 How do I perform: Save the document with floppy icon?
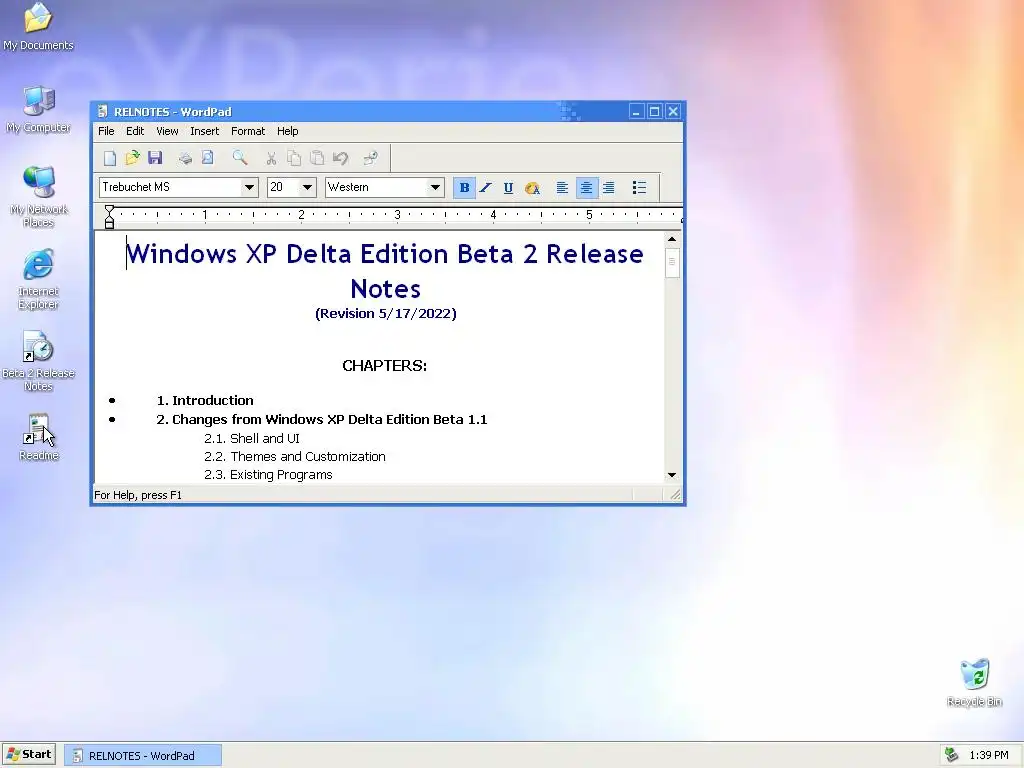click(x=155, y=158)
